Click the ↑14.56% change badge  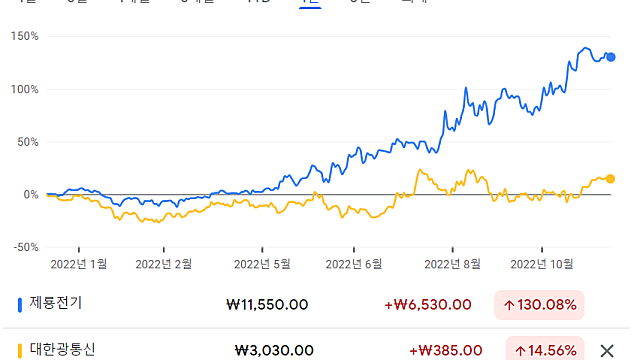545,350
